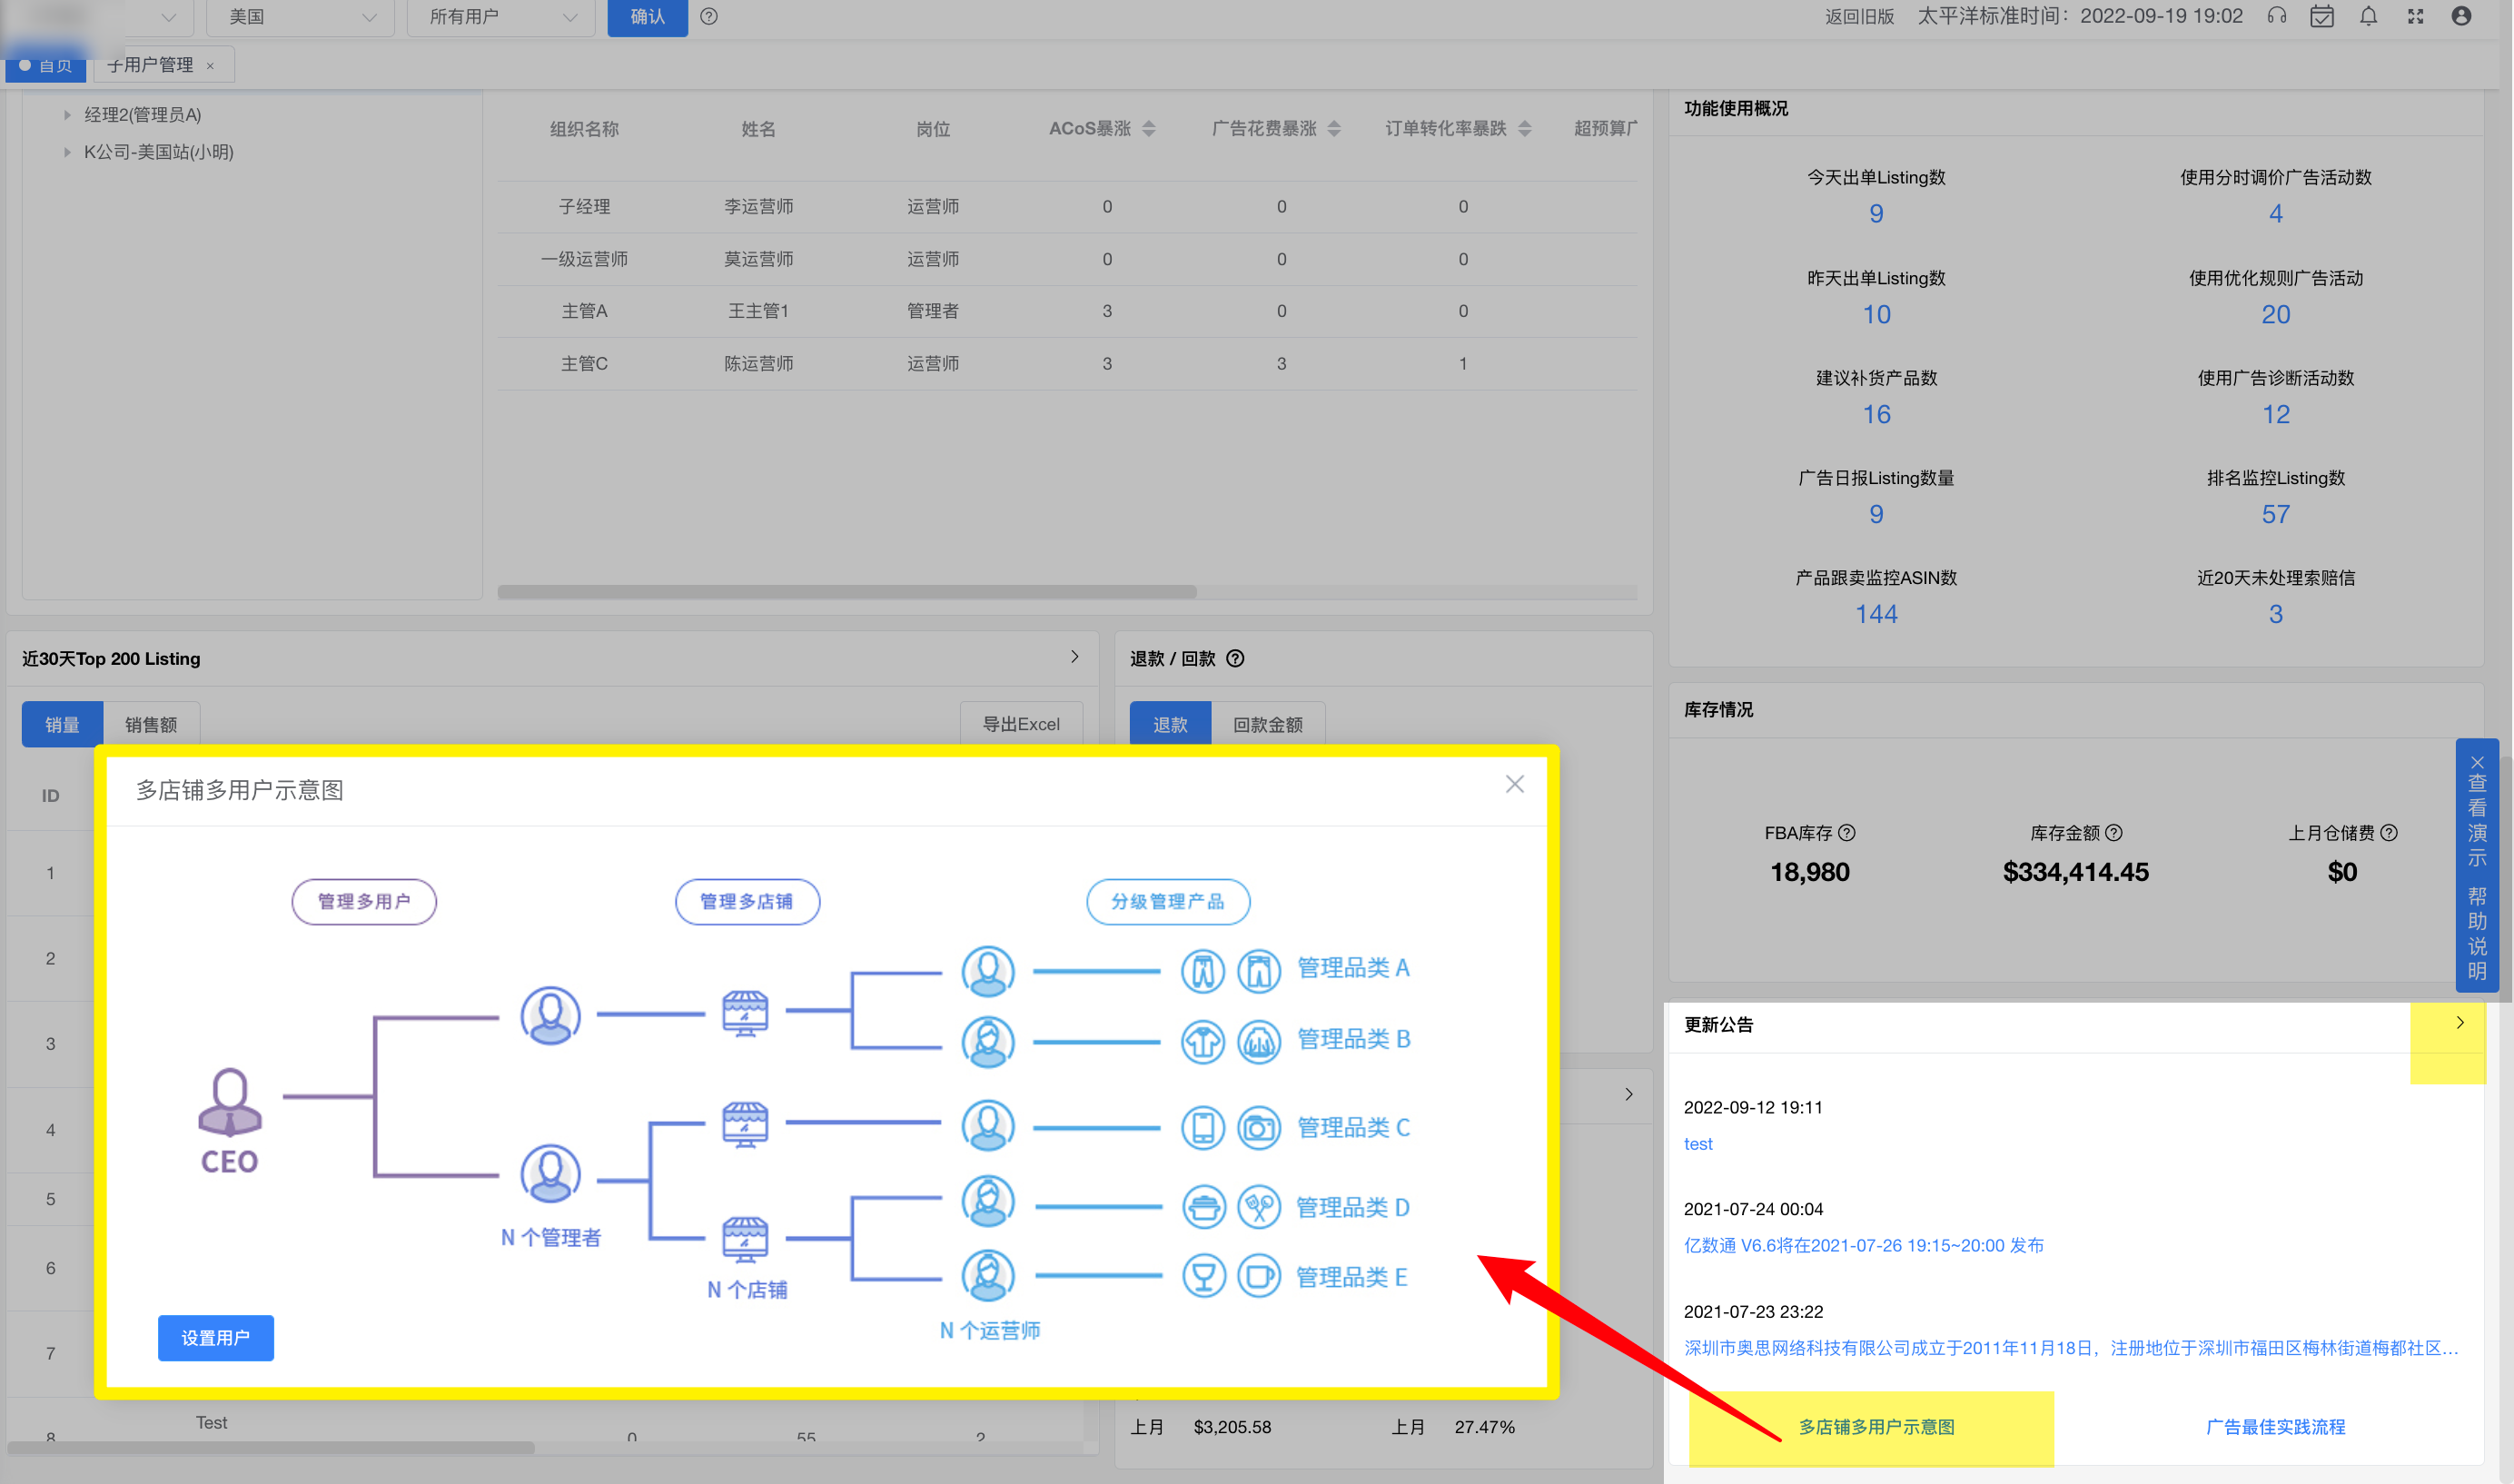
Task: Toggle fullscreen expand icon
Action: (x=2415, y=16)
